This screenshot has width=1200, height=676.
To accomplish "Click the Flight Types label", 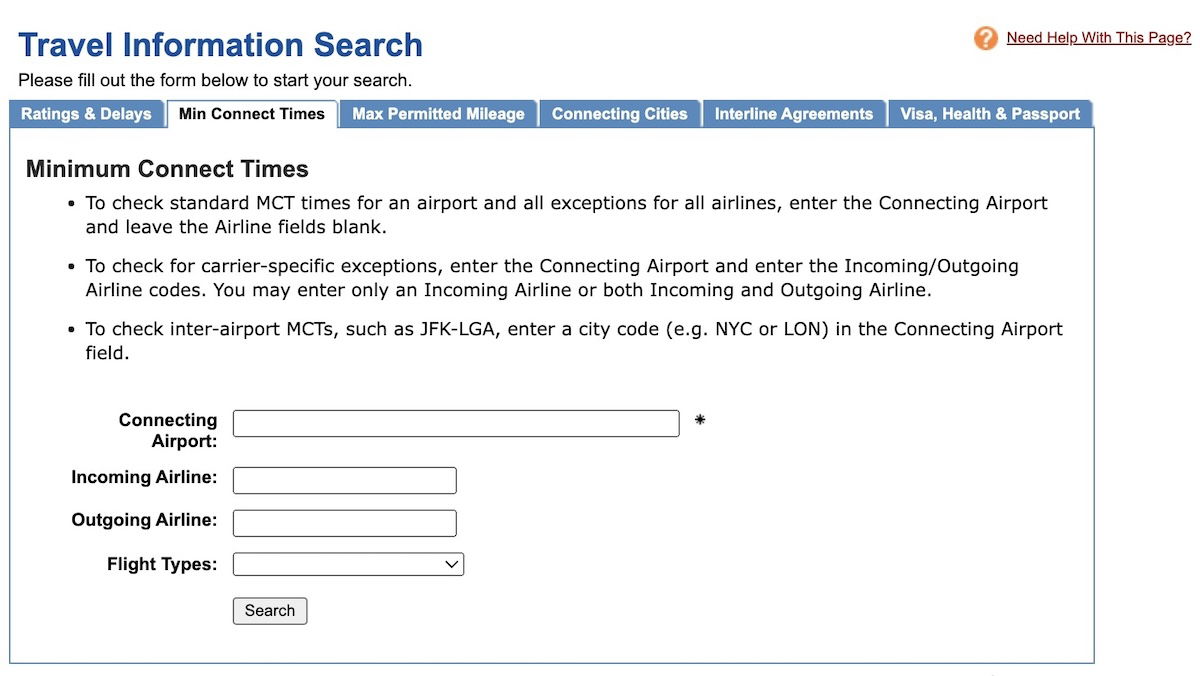I will pos(162,564).
